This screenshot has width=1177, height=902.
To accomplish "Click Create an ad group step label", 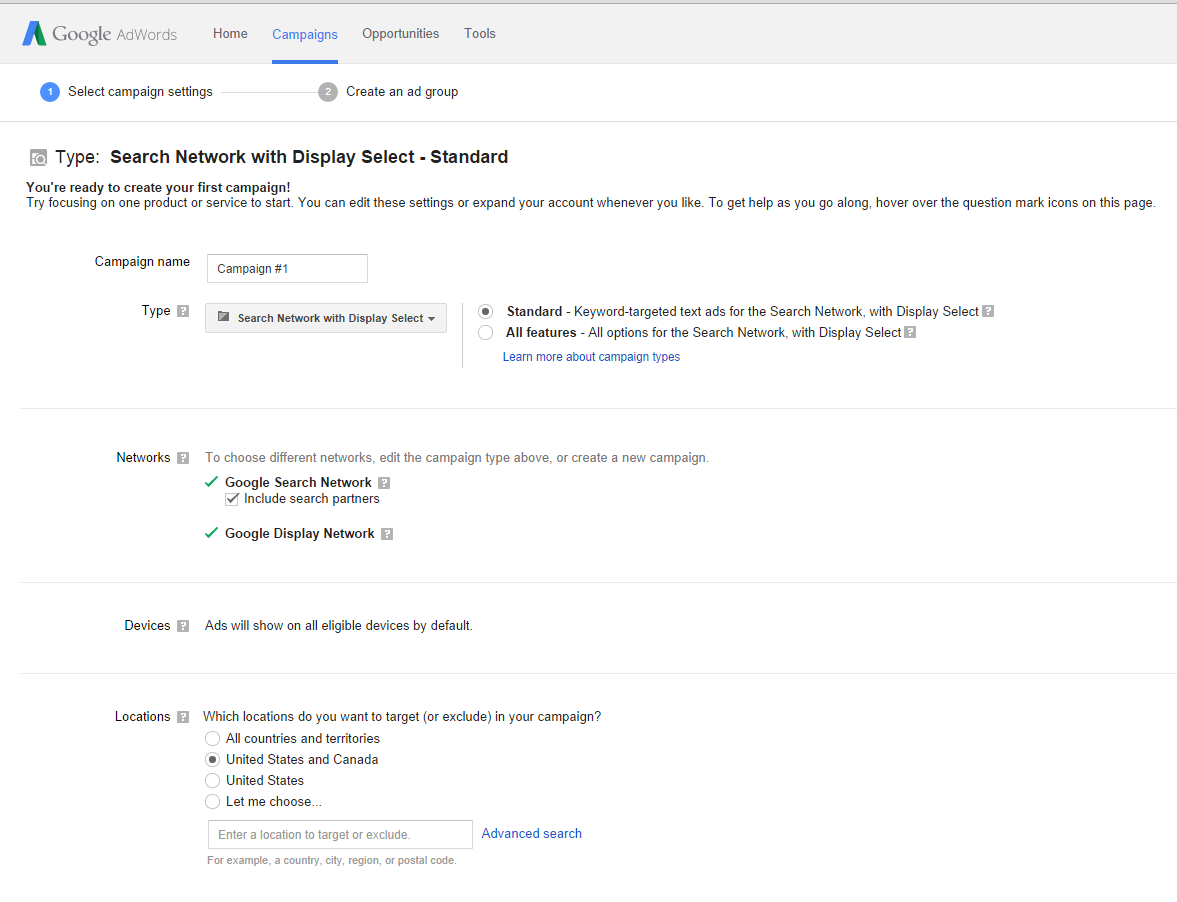I will (x=402, y=92).
